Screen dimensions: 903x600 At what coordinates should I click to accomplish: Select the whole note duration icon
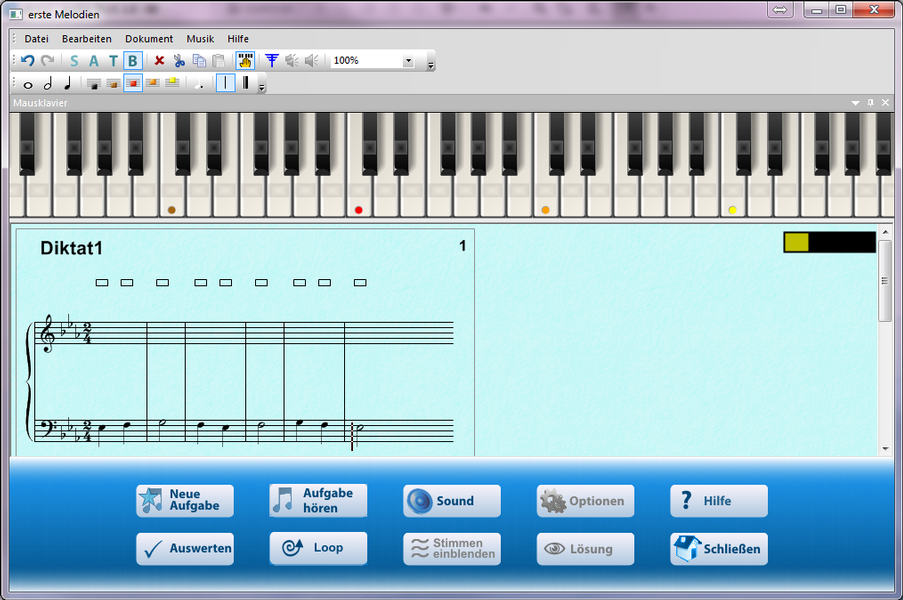pos(28,84)
